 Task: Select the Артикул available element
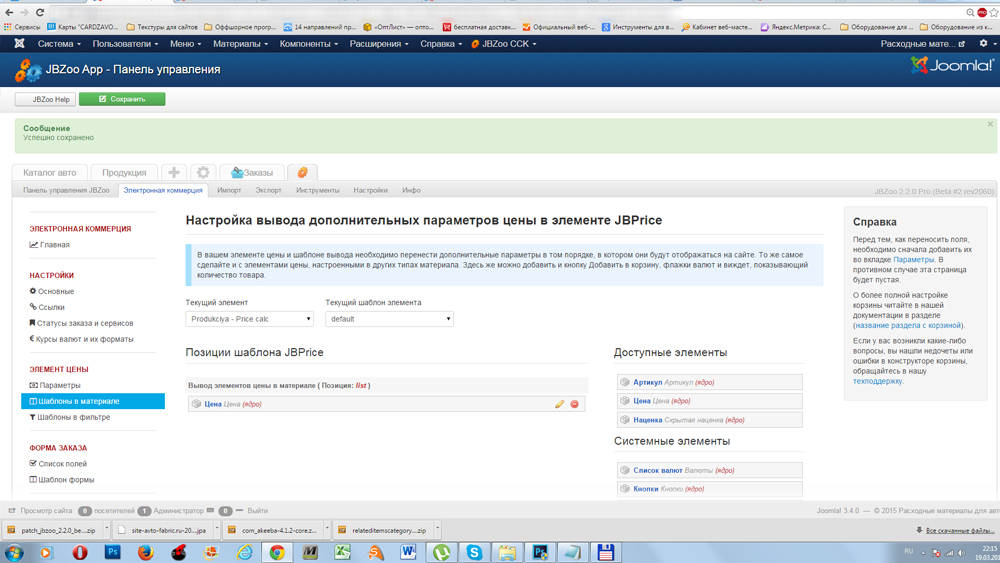(709, 382)
